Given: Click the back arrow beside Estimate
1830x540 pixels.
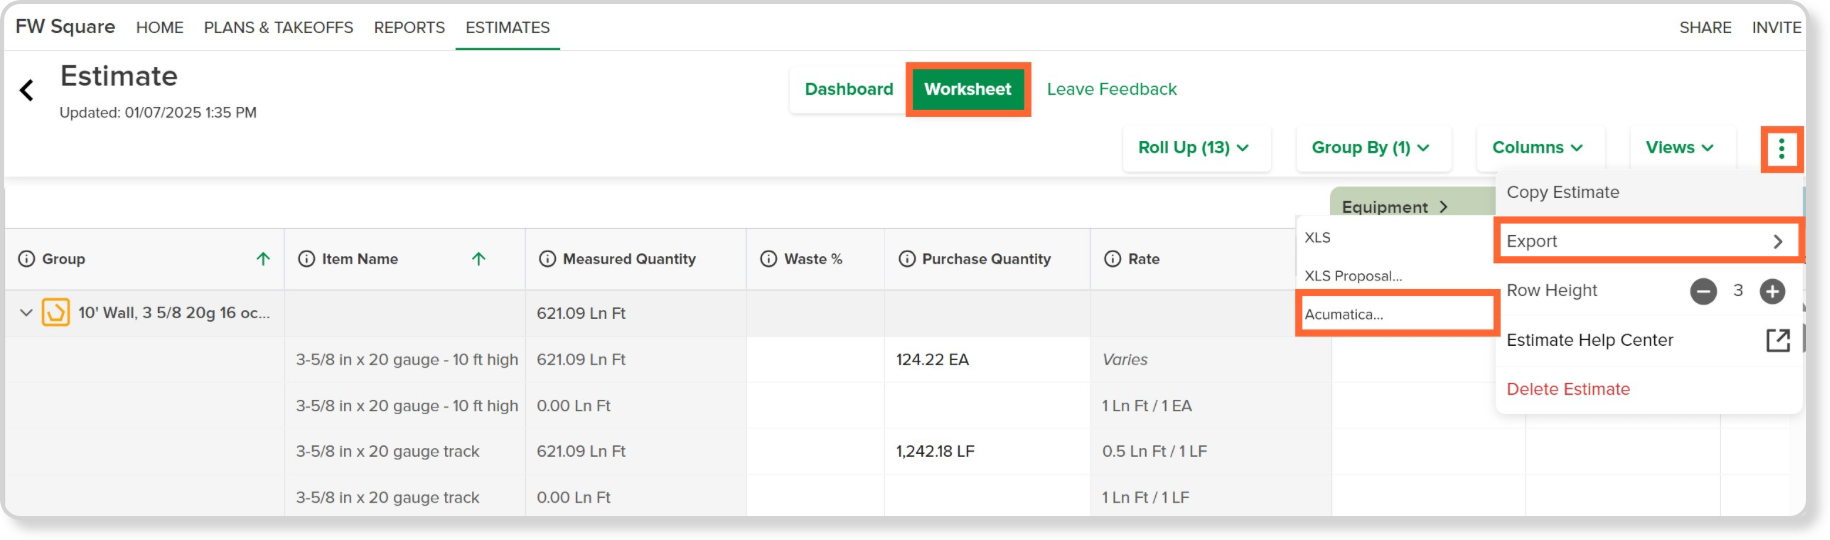Looking at the screenshot, I should [27, 91].
